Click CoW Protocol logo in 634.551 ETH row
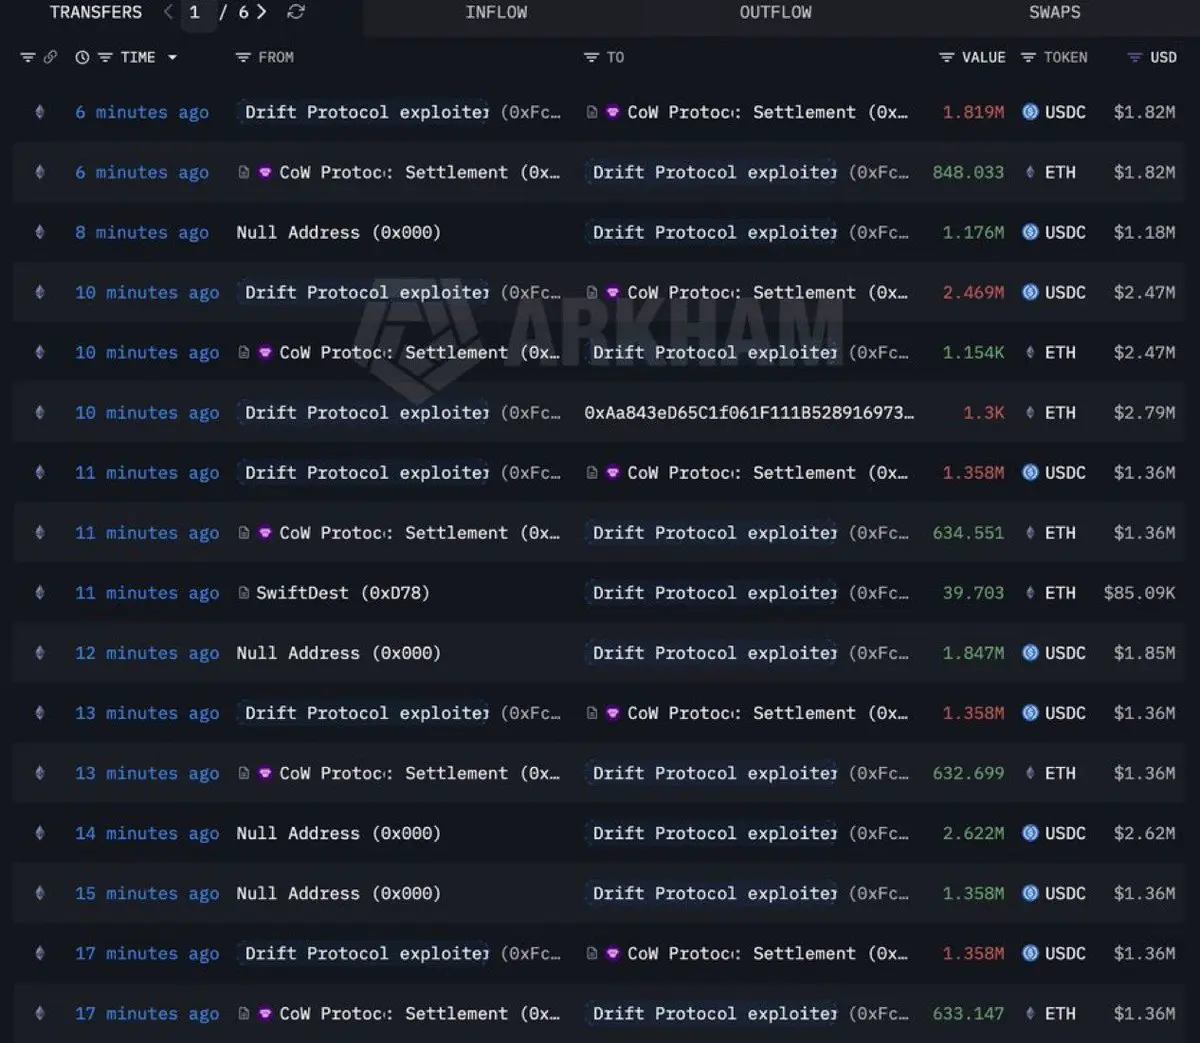 click(265, 533)
